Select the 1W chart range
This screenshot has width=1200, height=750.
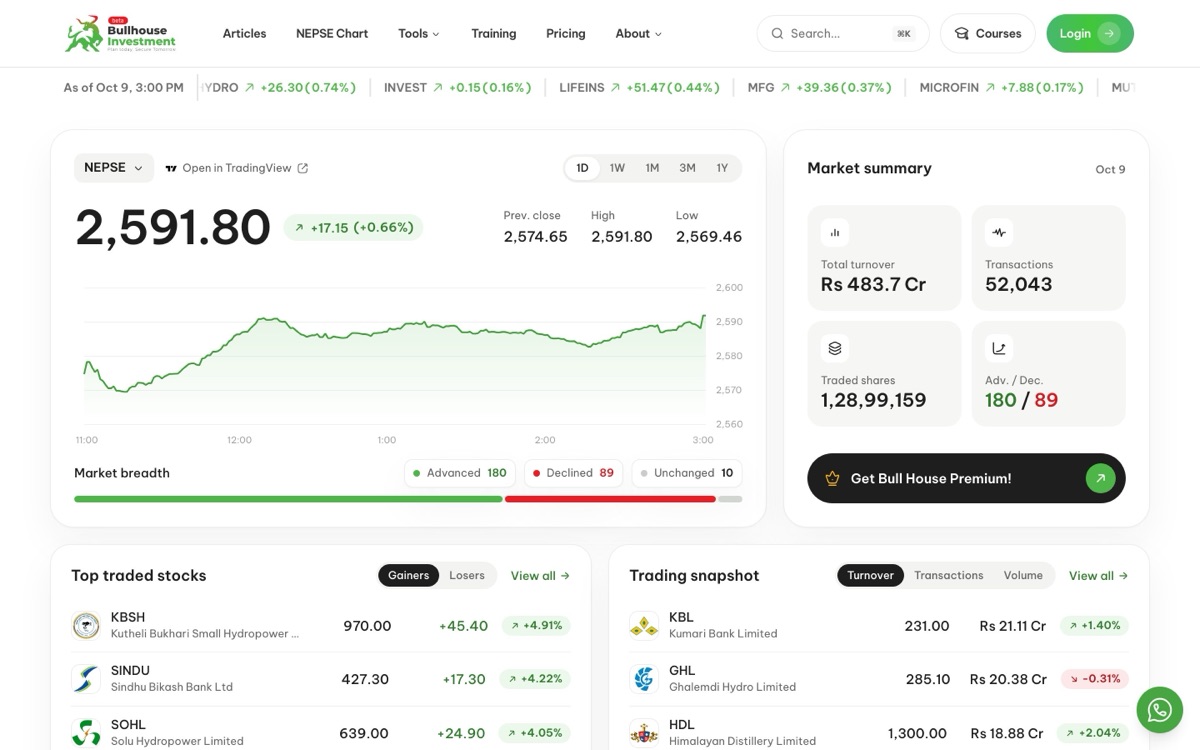pyautogui.click(x=617, y=168)
